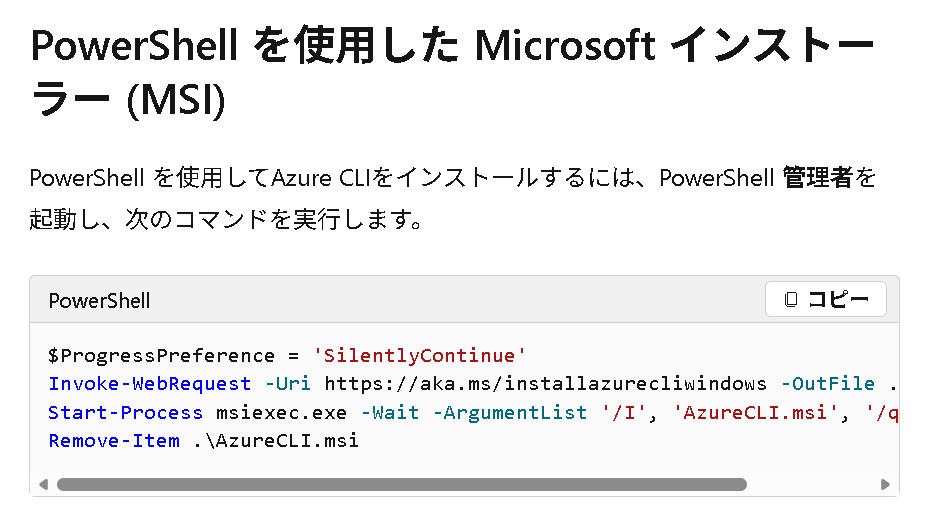939x513 pixels.
Task: Click the コピー copy button
Action: point(825,299)
